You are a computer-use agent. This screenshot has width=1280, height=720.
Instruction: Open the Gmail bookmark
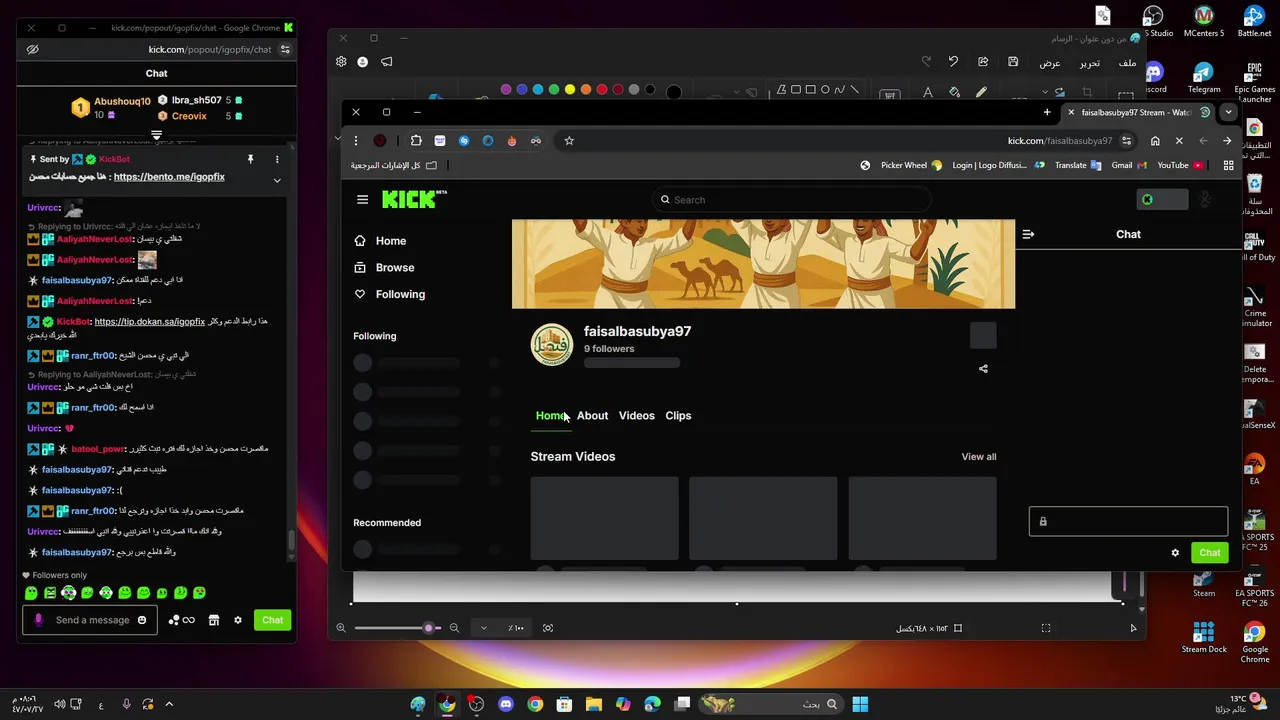coord(1129,166)
